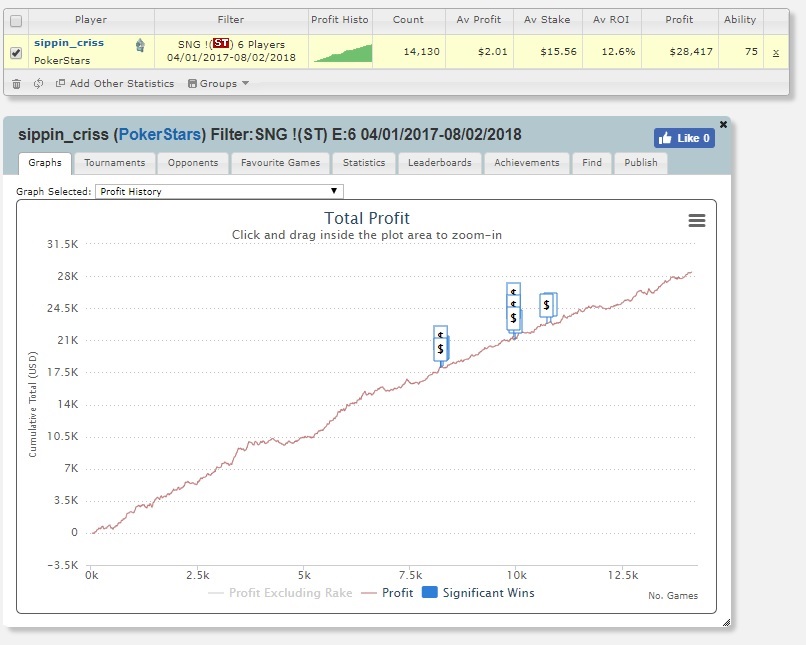Click the Ability column header

click(740, 20)
